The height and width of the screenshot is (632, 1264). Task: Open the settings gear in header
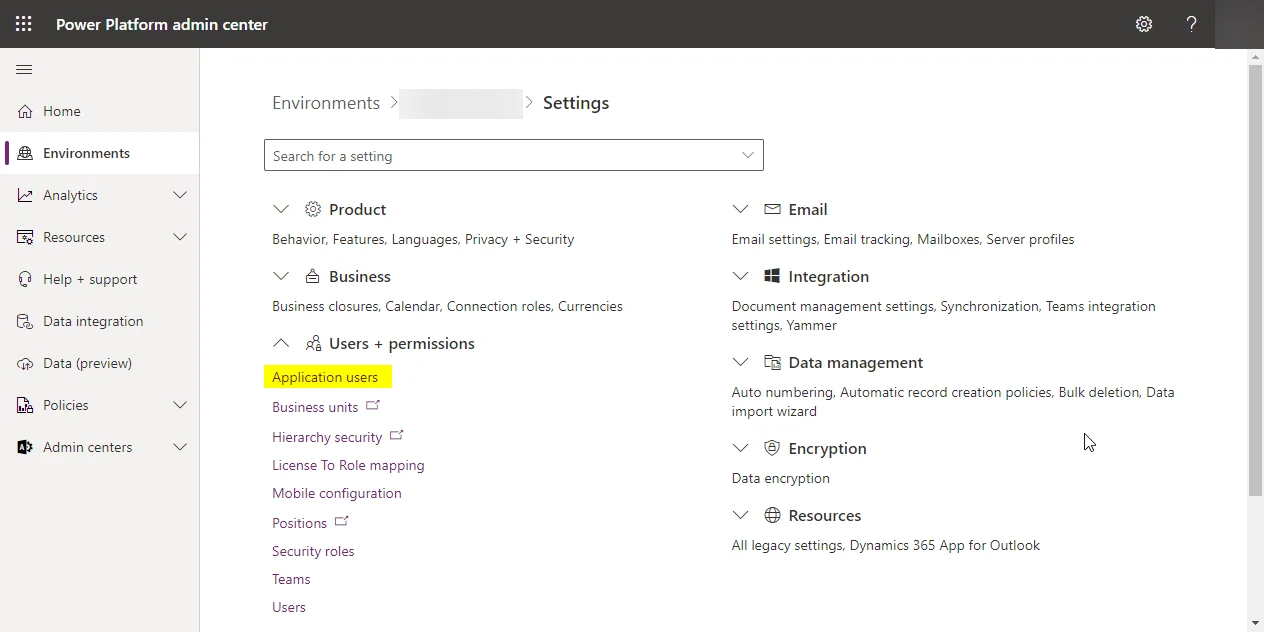click(1144, 24)
